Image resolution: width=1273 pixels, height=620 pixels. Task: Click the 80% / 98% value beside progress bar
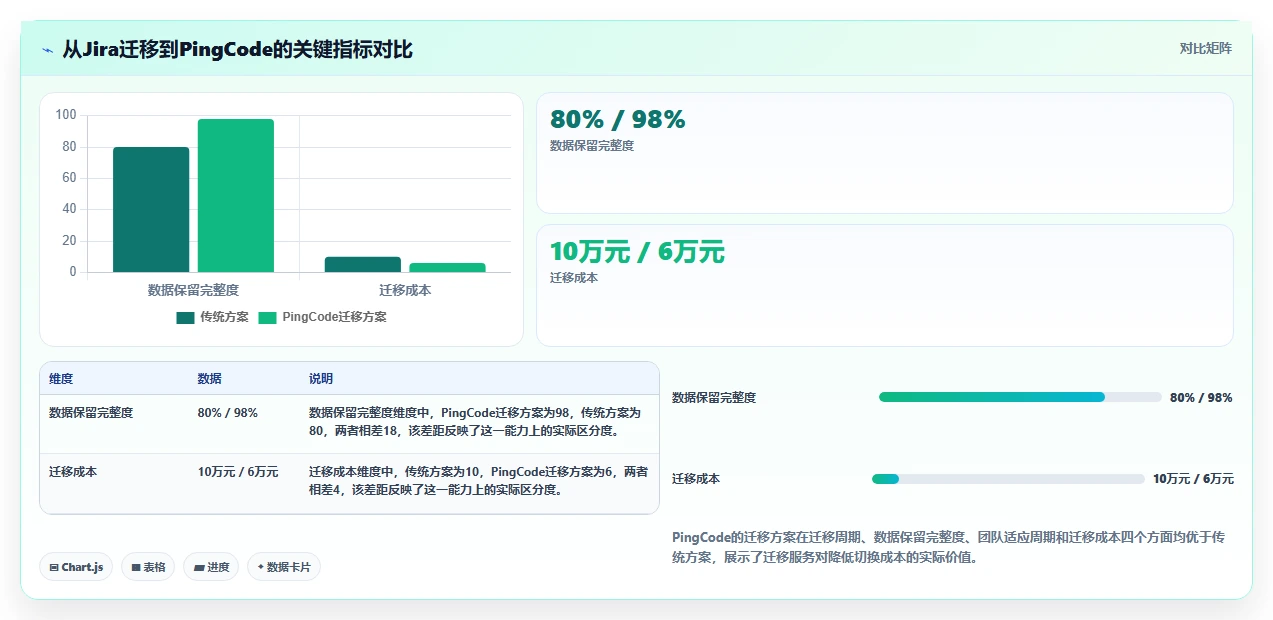click(x=1201, y=397)
